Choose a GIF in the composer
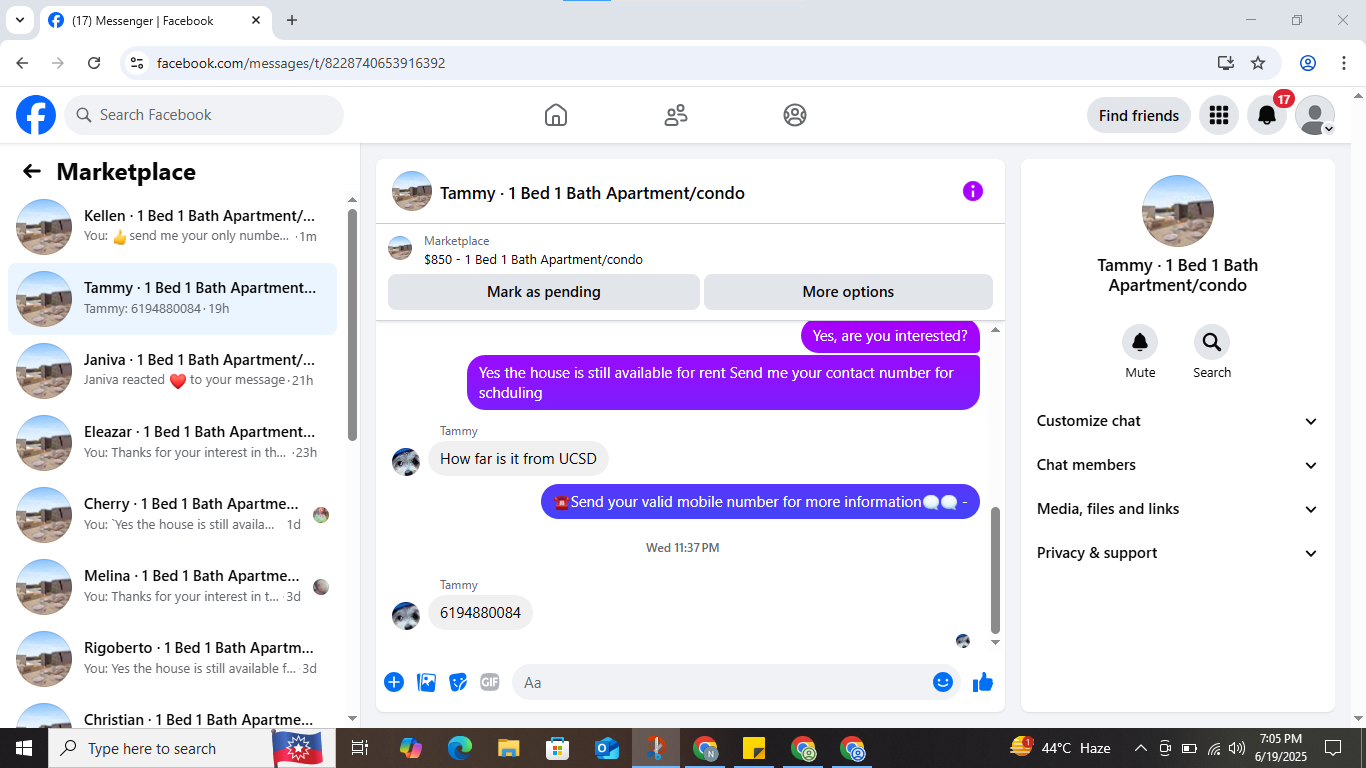 click(x=489, y=682)
